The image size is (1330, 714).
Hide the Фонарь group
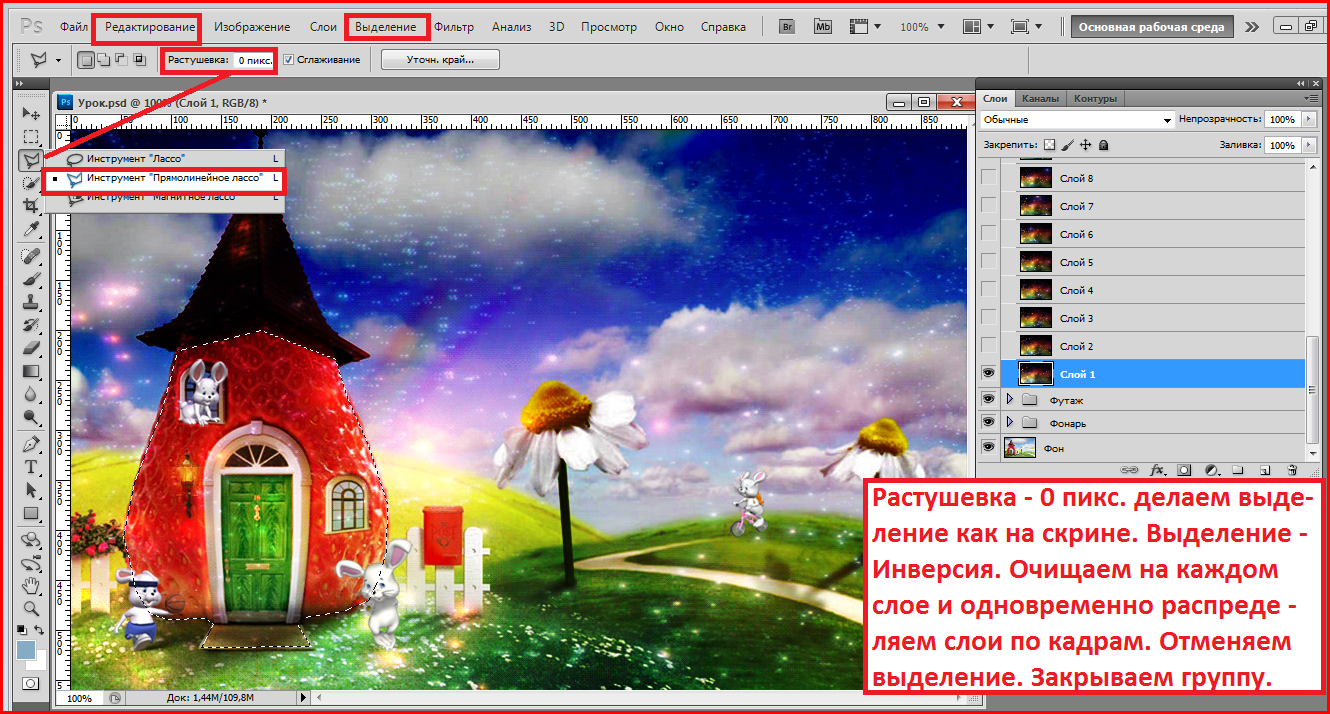988,423
